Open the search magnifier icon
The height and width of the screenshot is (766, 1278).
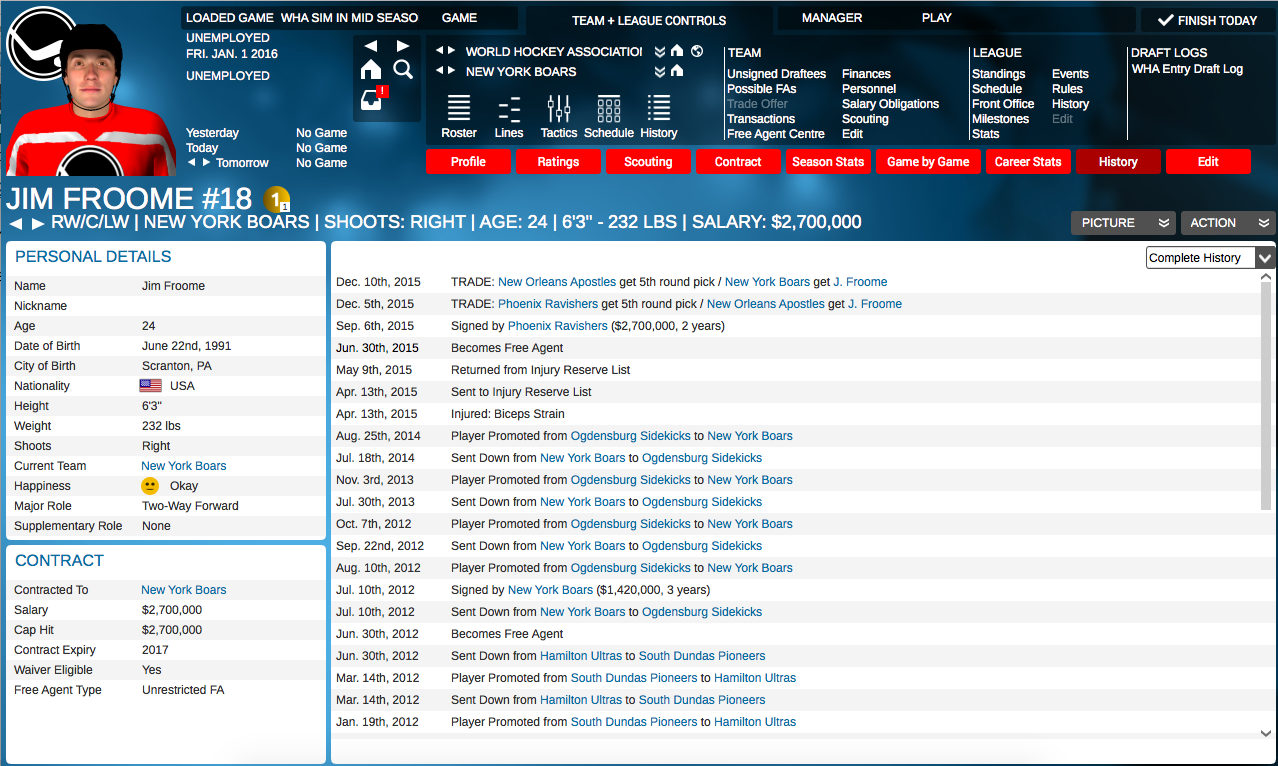tap(403, 69)
